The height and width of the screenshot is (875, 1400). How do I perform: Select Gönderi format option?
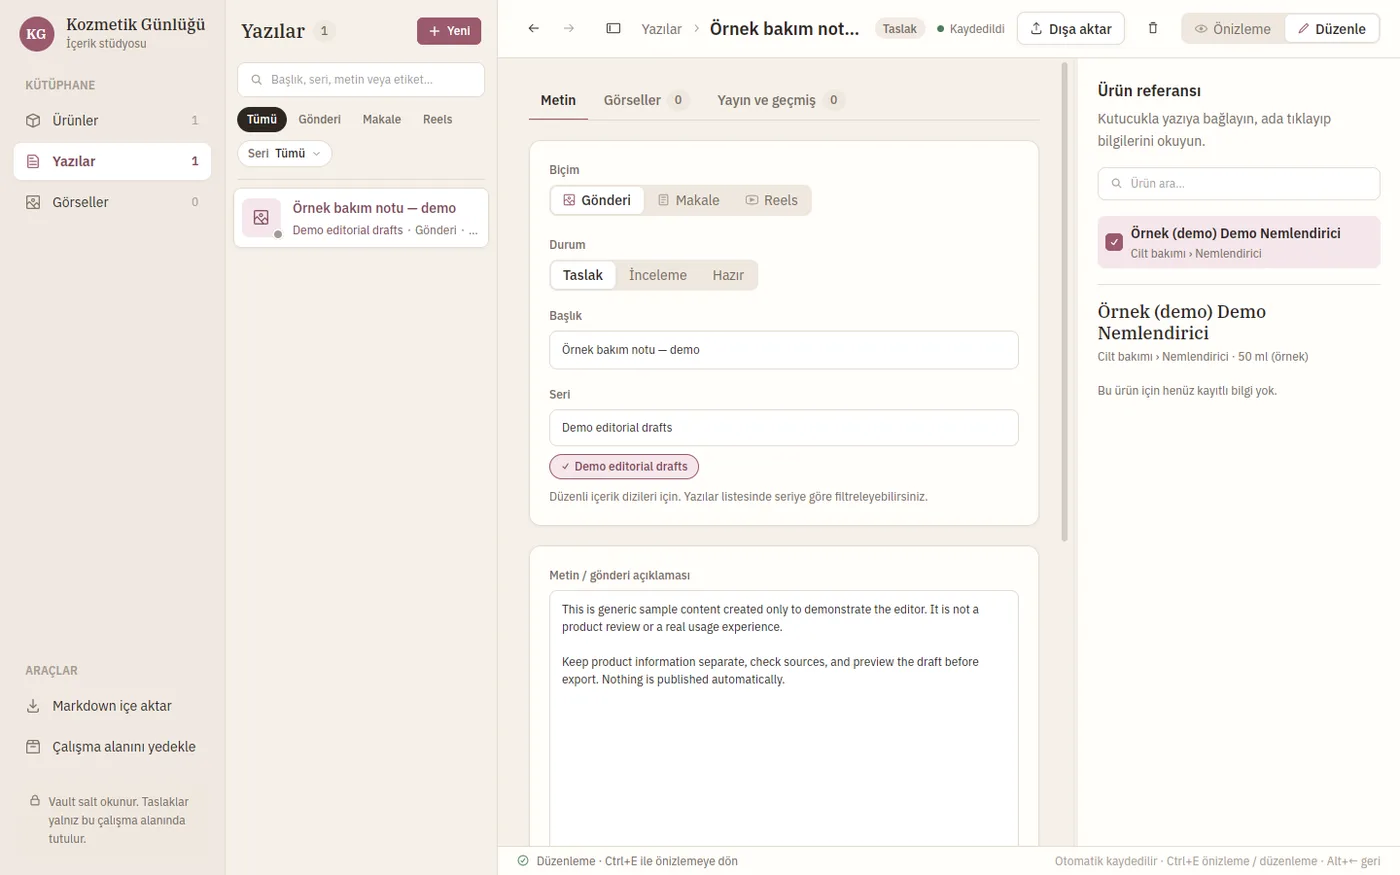[597, 200]
